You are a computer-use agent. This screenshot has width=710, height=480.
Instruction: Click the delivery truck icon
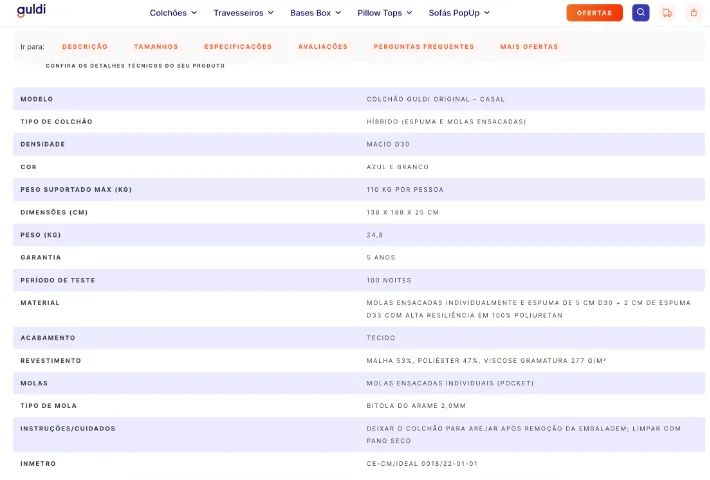[667, 13]
